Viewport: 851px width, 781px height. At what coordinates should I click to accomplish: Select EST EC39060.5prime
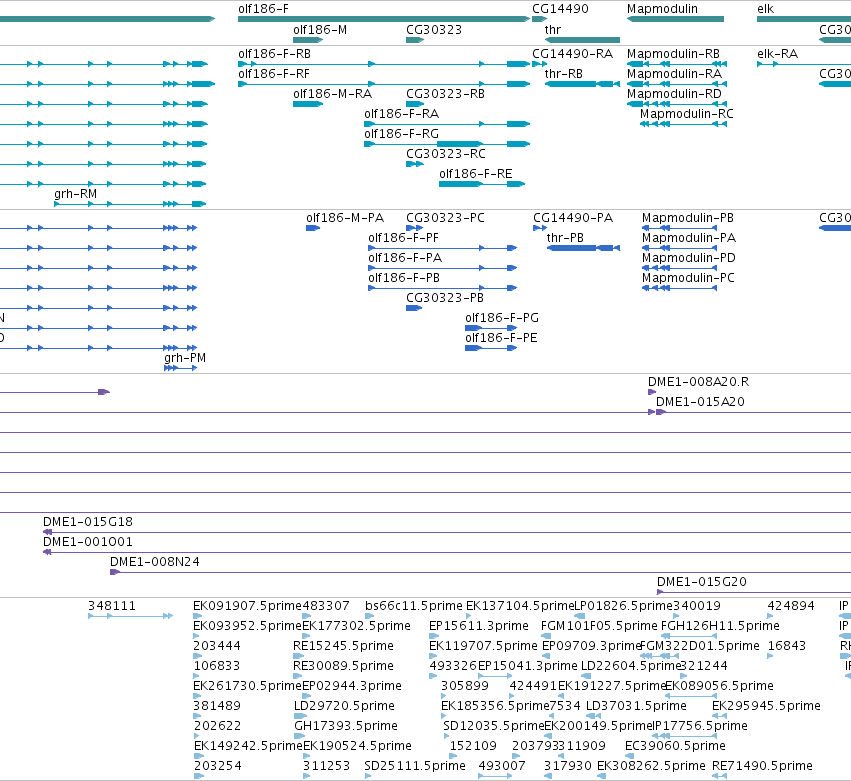(675, 746)
